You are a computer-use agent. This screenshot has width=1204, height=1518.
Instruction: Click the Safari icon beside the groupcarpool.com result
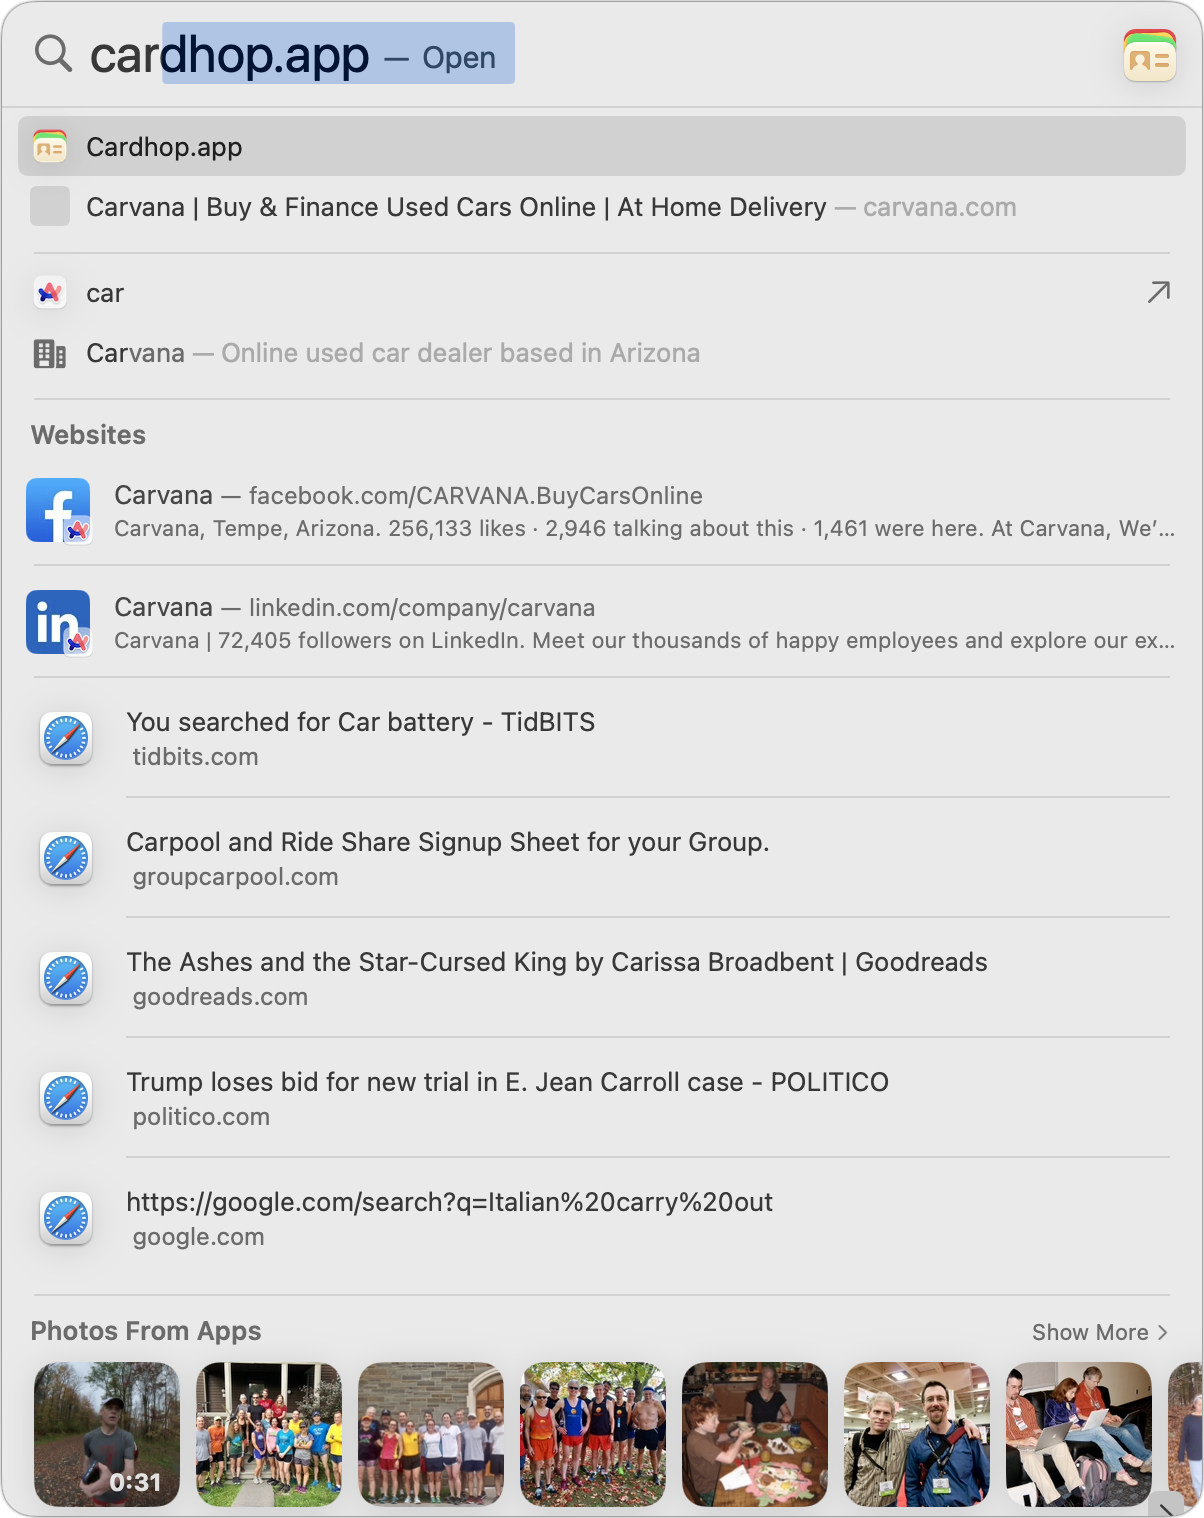point(66,858)
